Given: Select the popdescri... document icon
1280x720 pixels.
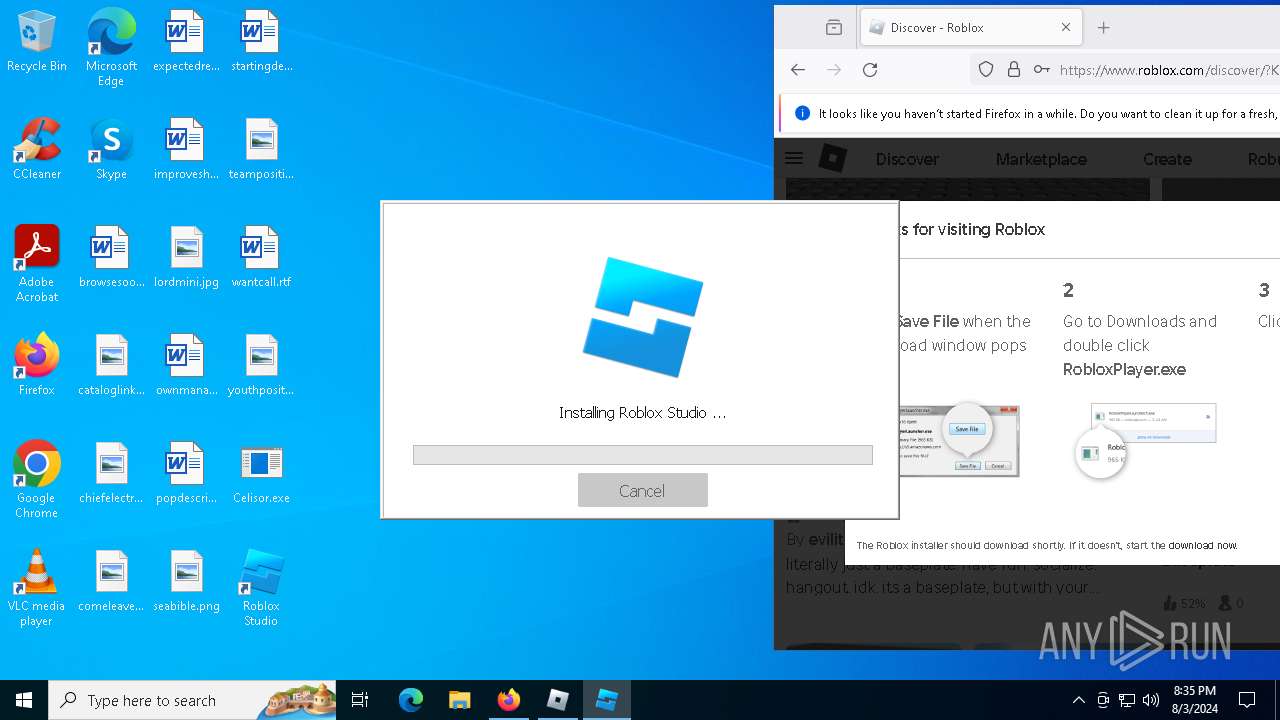Looking at the screenshot, I should click(x=185, y=474).
